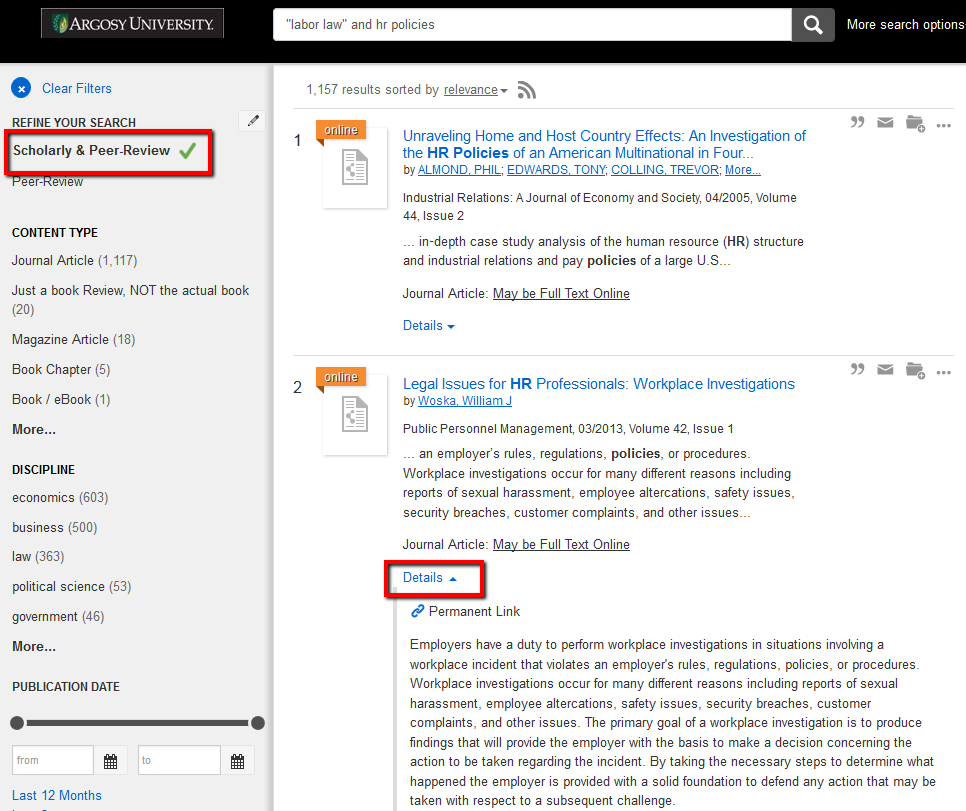This screenshot has height=811, width=966.
Task: Expand Details for result 1
Action: tap(429, 326)
